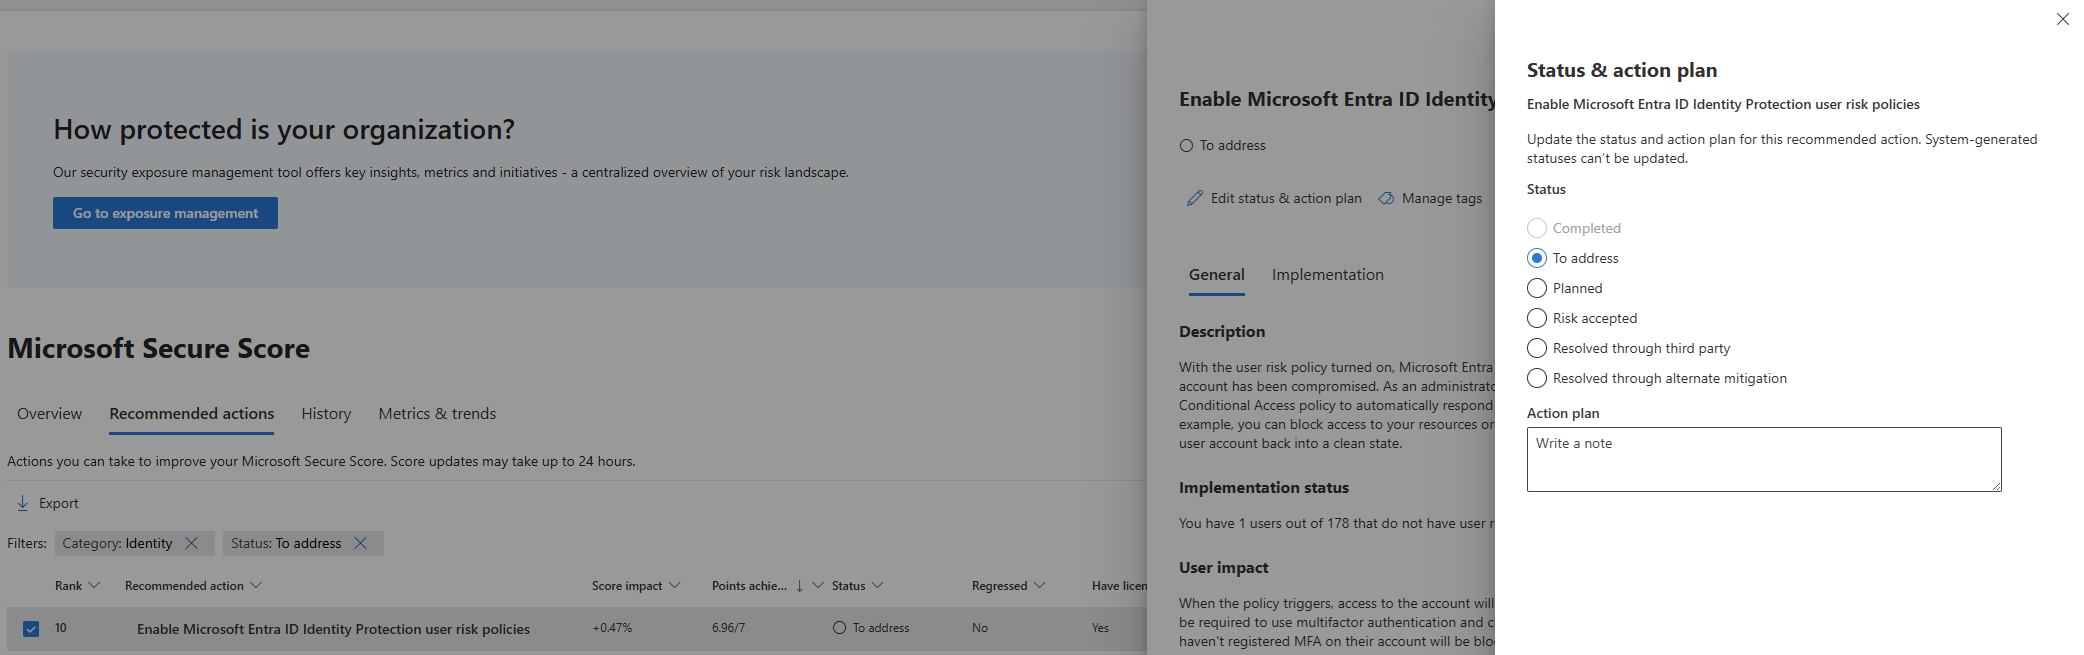The height and width of the screenshot is (655, 2084).
Task: Switch to the Recommended actions tab
Action: pyautogui.click(x=191, y=414)
